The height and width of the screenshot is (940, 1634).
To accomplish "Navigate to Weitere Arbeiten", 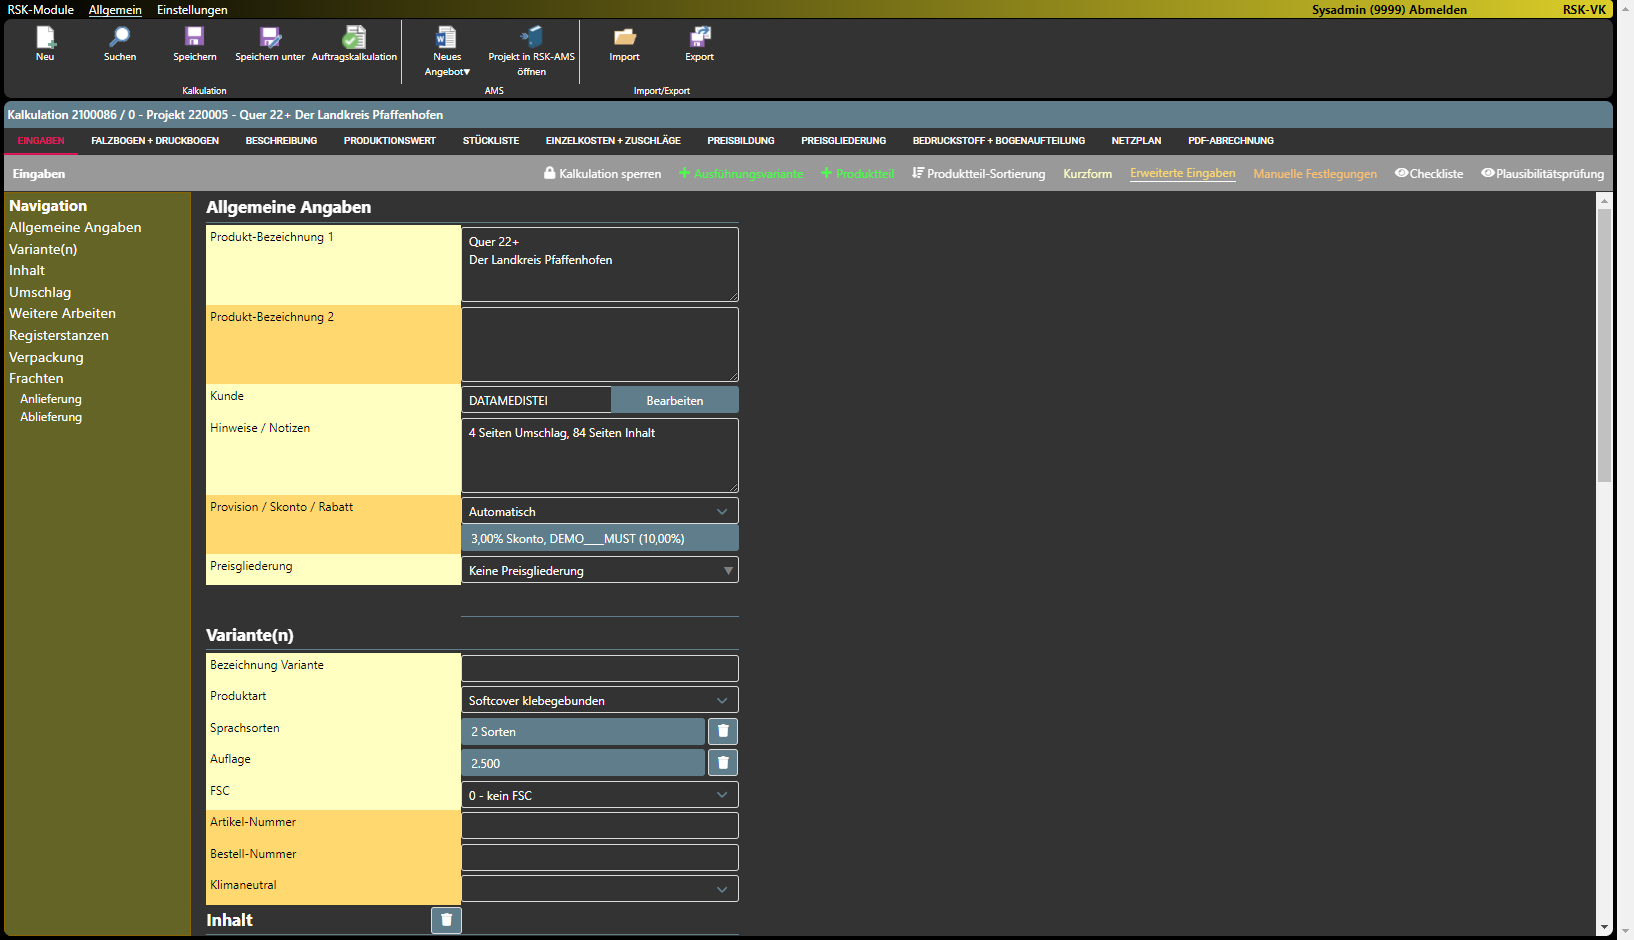I will coord(62,313).
